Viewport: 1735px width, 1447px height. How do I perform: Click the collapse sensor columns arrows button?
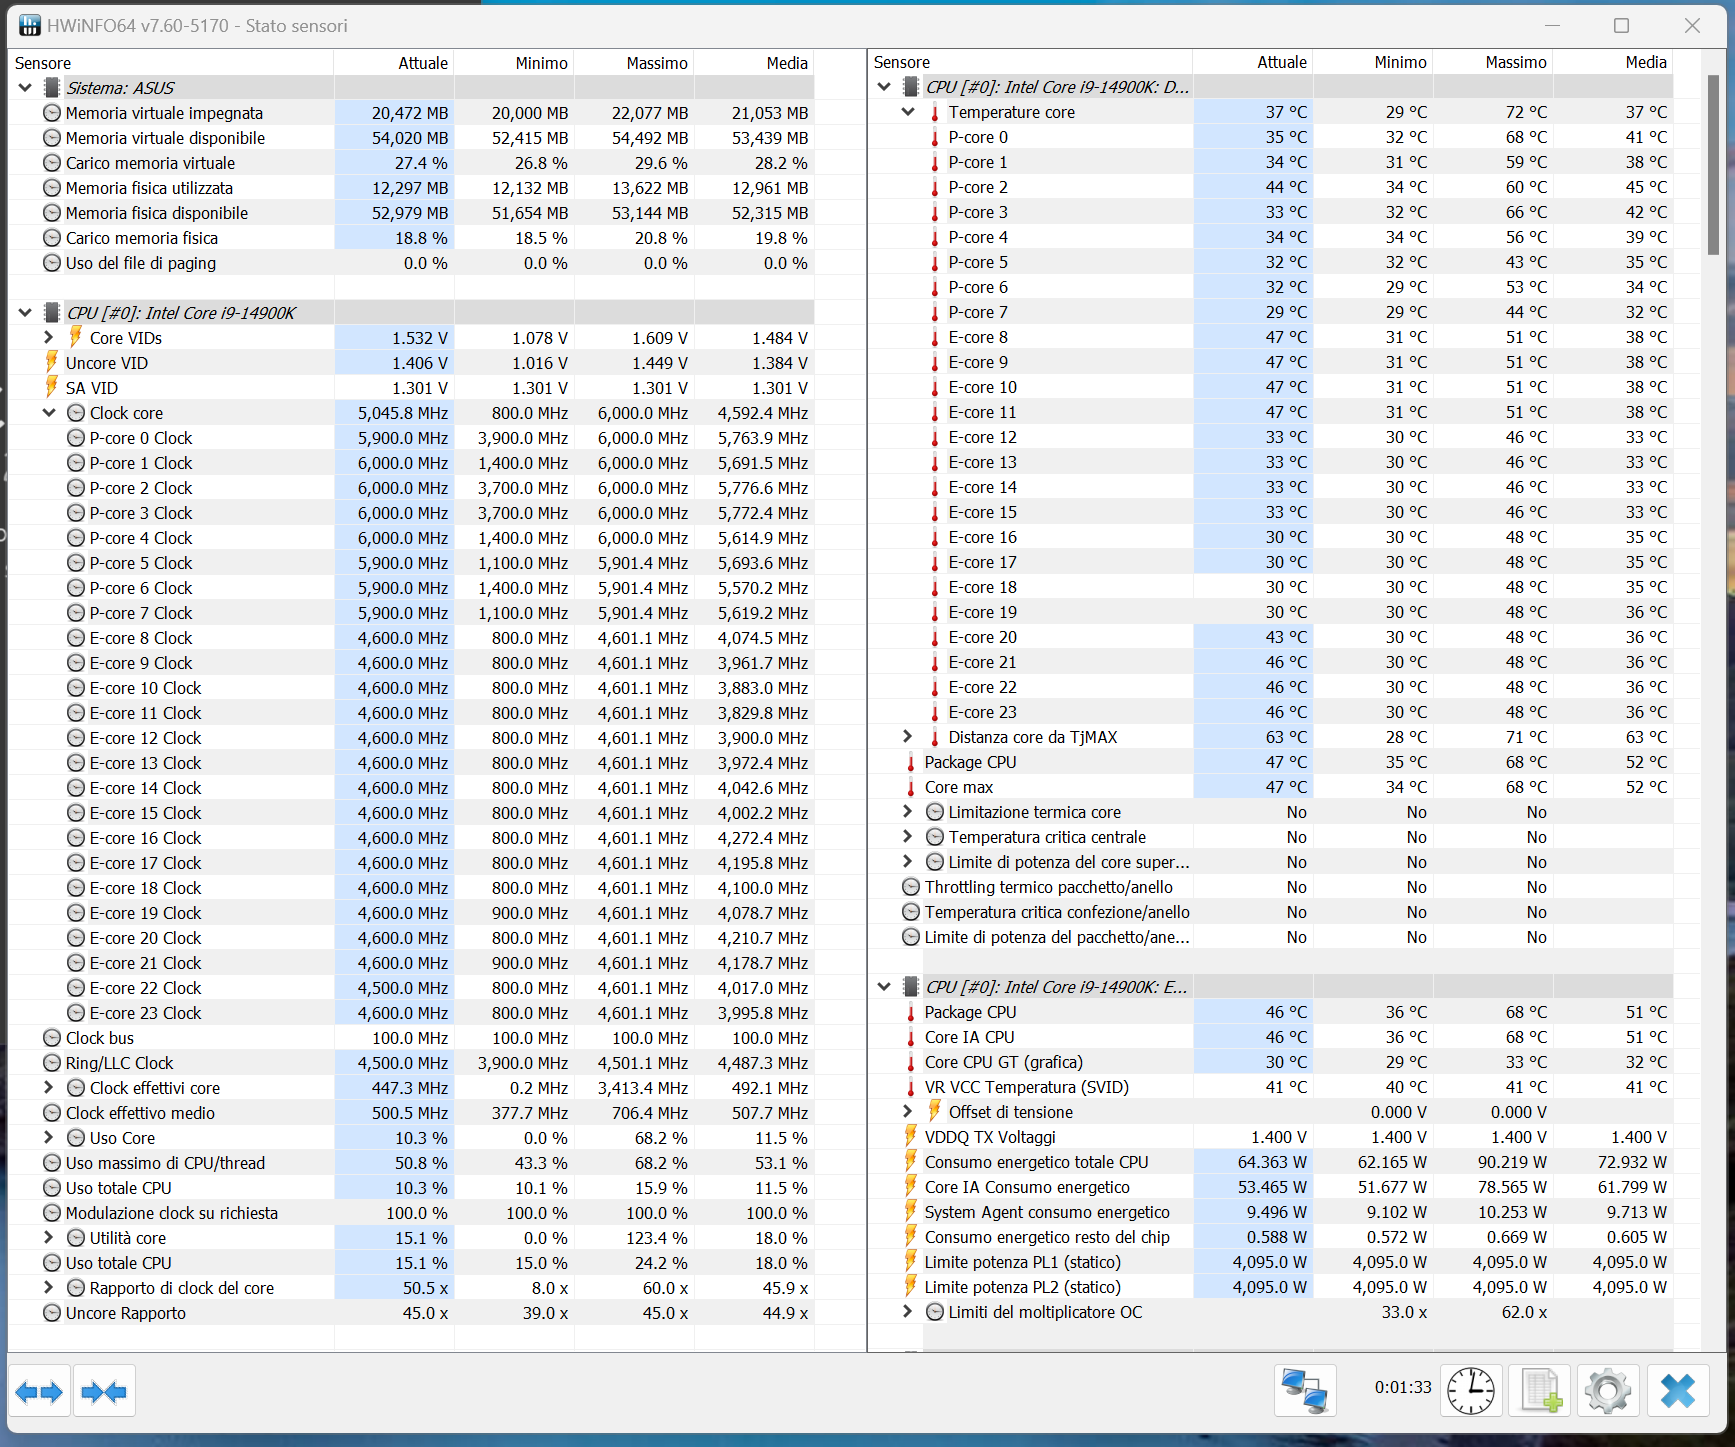[104, 1391]
